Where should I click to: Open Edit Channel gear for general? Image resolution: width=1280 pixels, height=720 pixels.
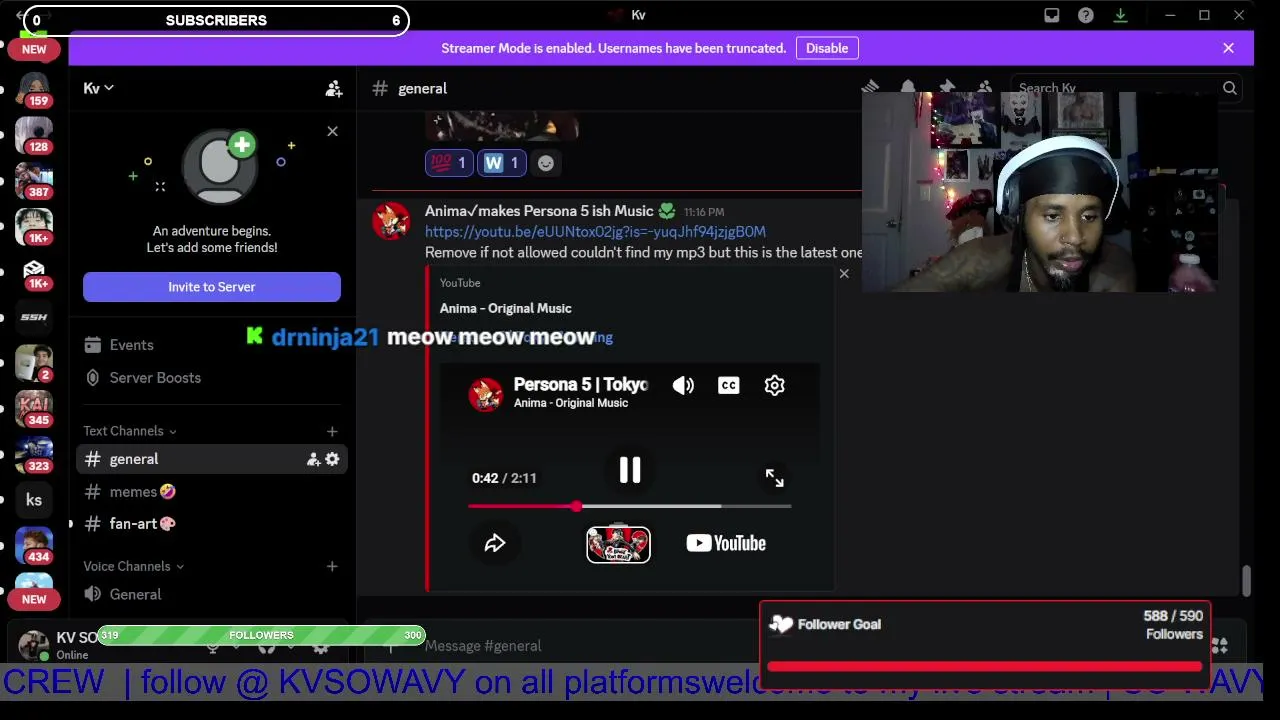pyautogui.click(x=332, y=459)
